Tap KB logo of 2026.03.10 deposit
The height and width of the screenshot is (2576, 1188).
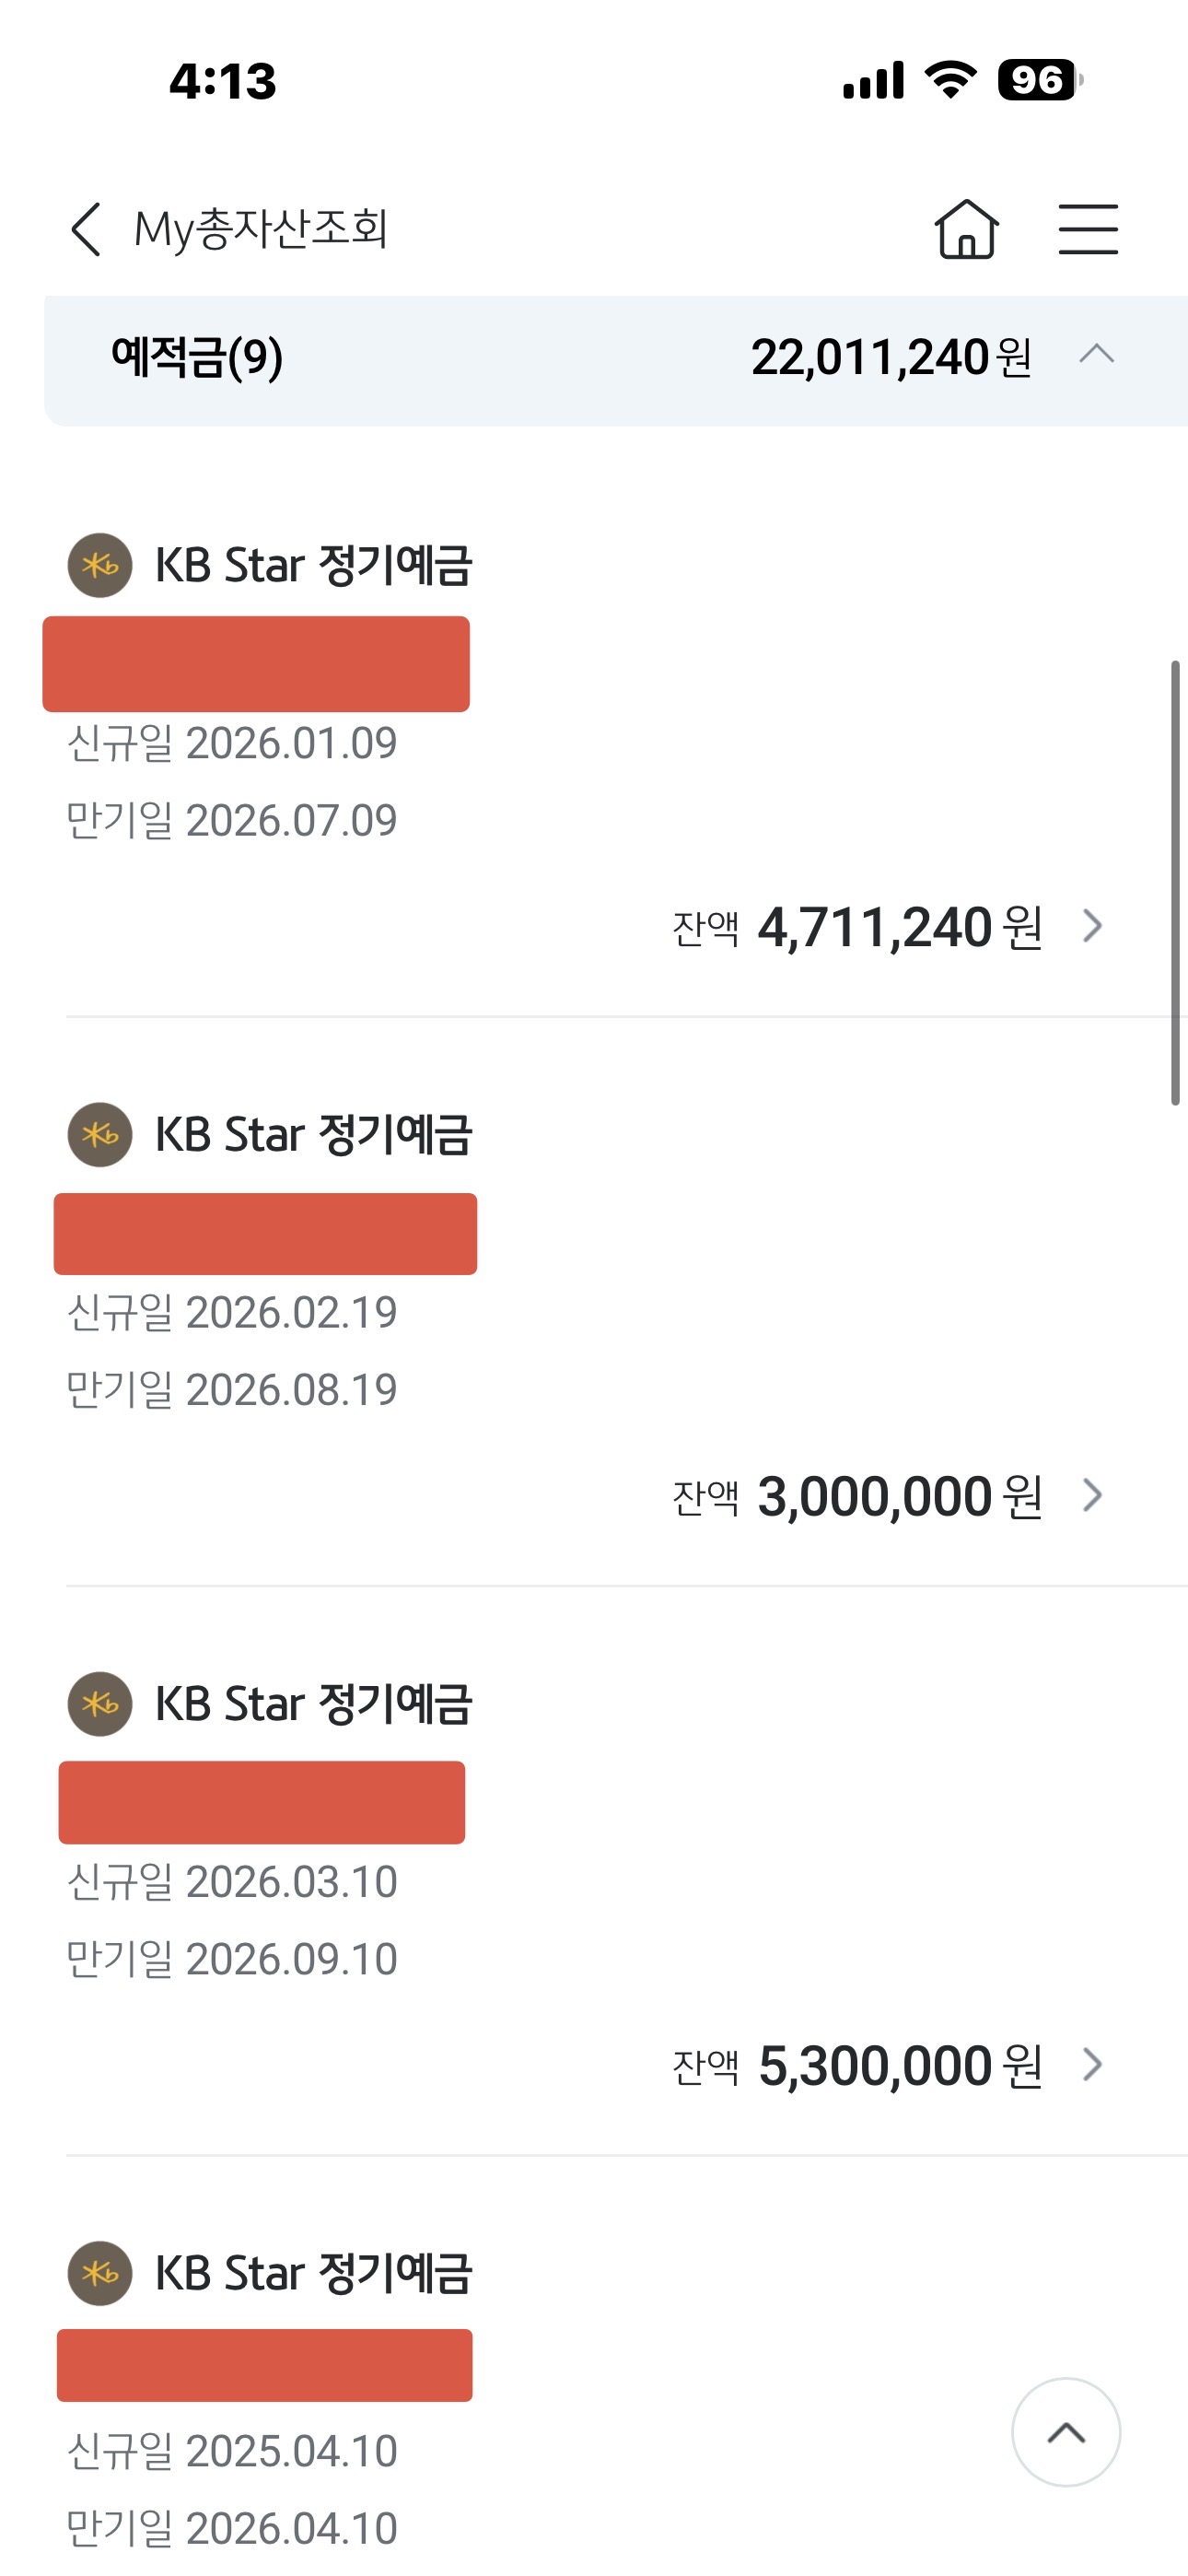click(x=100, y=1704)
